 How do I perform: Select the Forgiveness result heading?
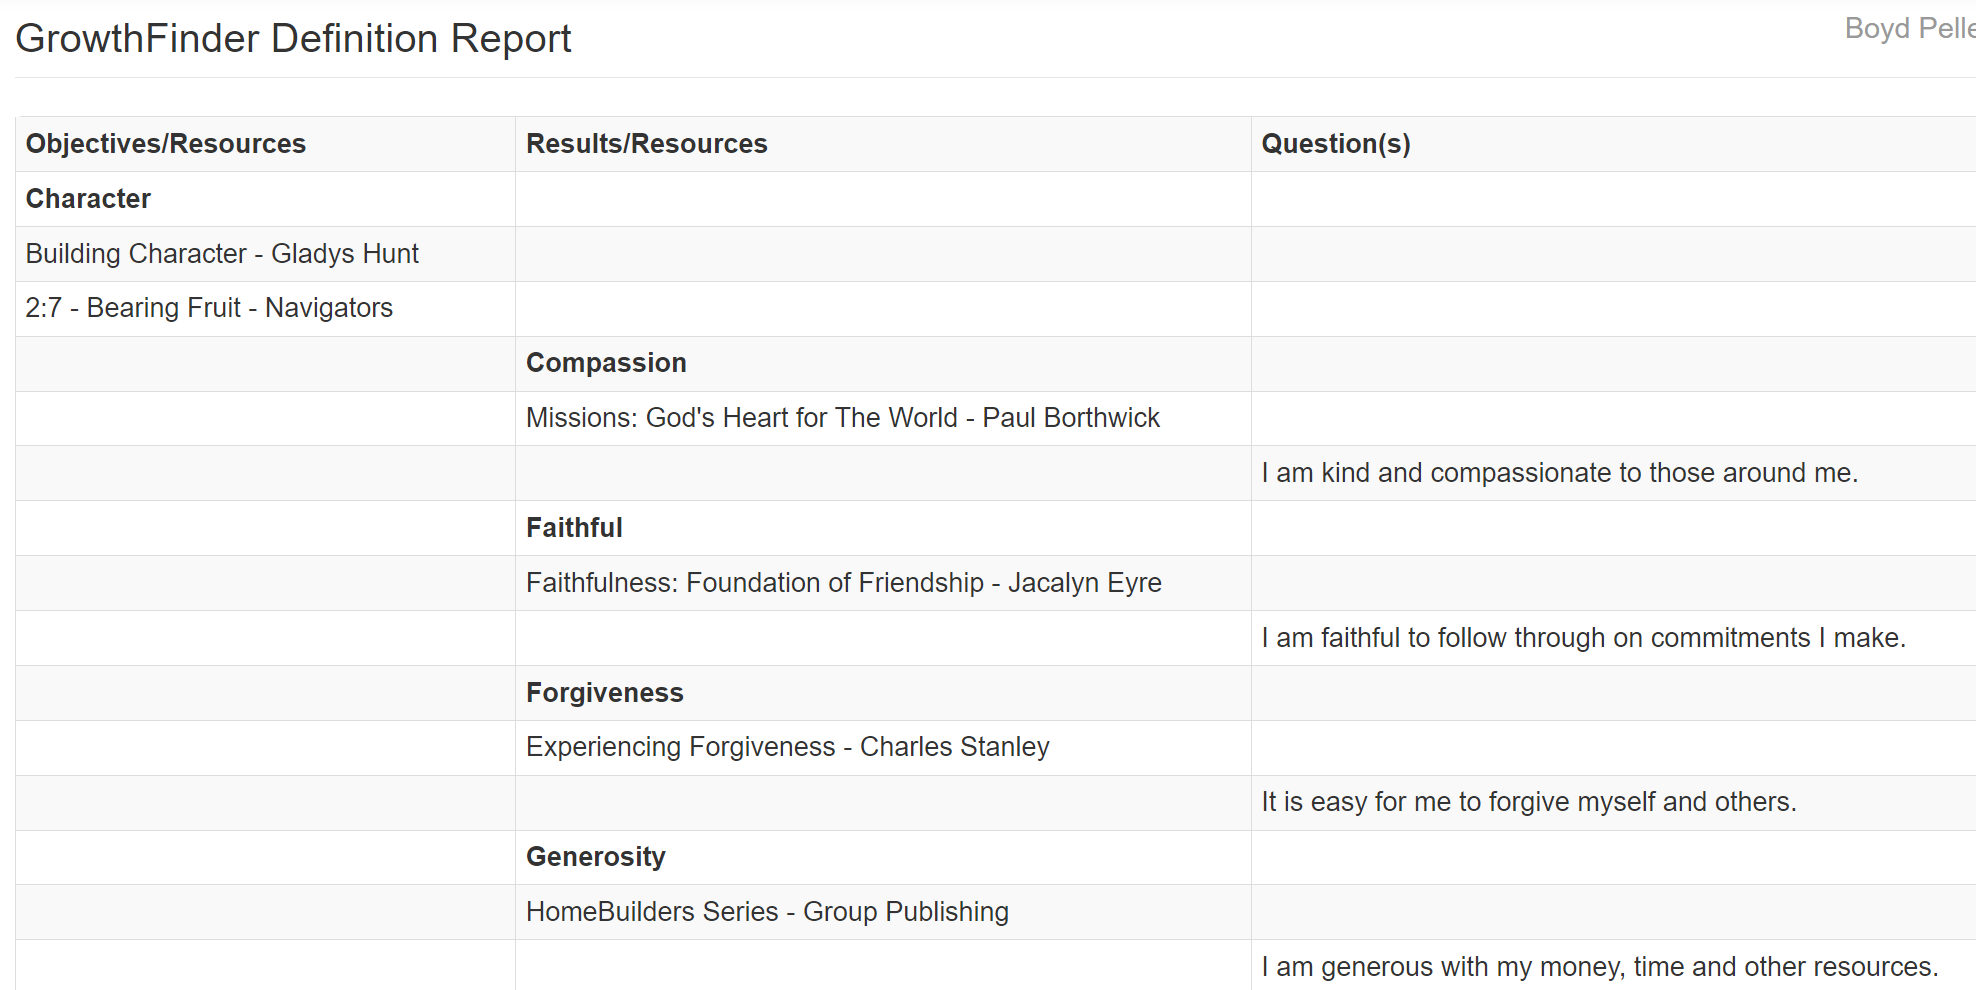point(605,693)
